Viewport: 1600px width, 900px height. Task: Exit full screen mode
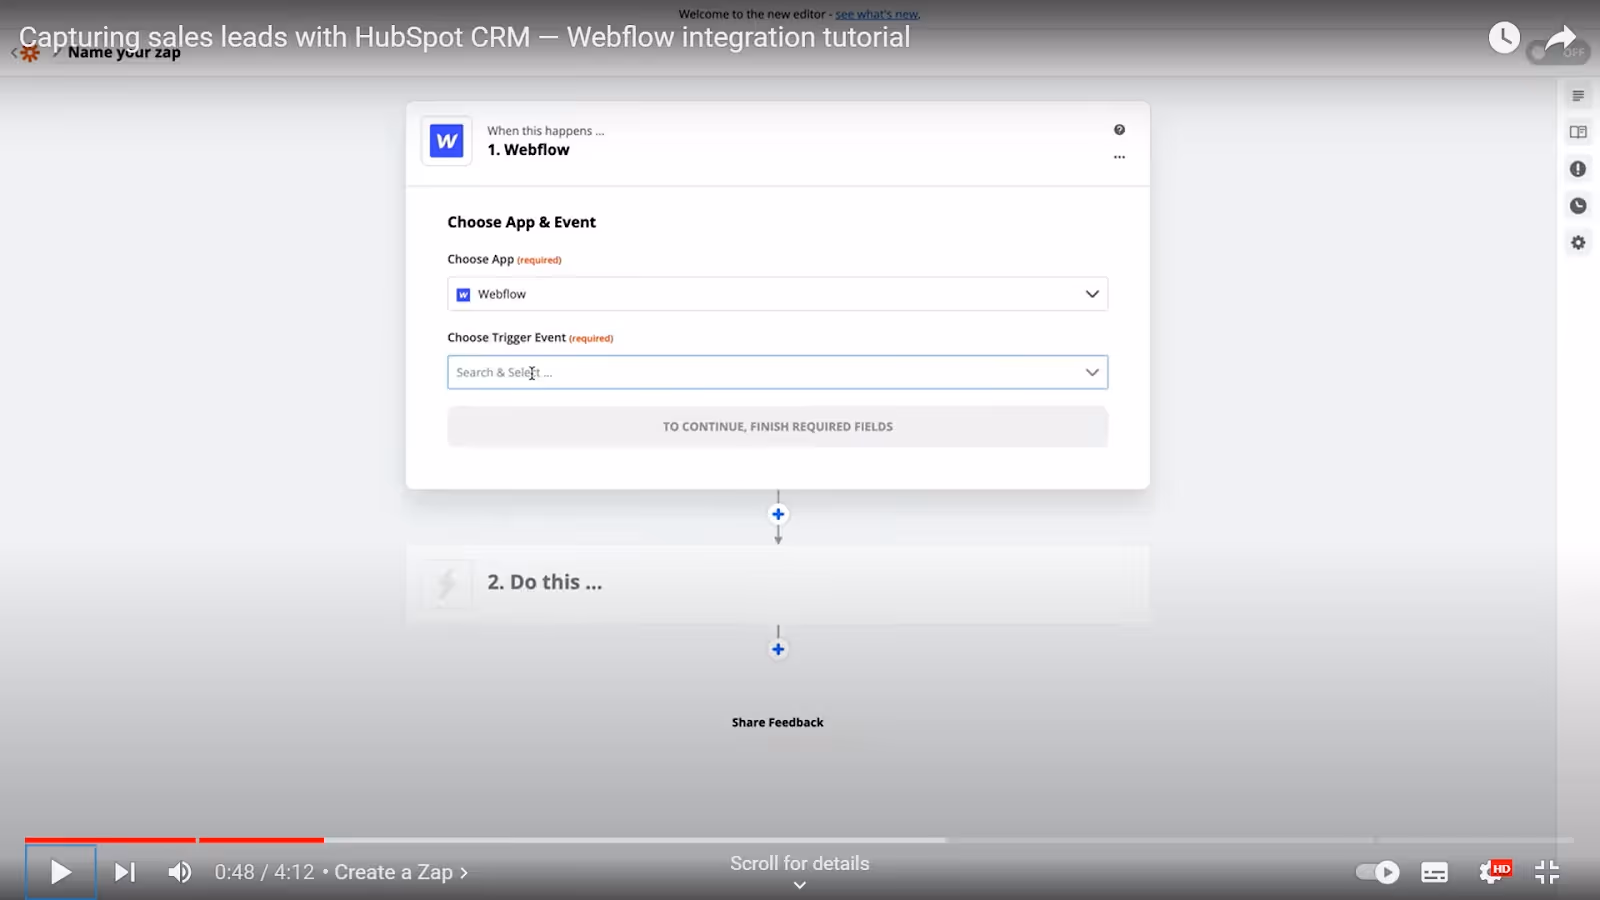pyautogui.click(x=1547, y=872)
